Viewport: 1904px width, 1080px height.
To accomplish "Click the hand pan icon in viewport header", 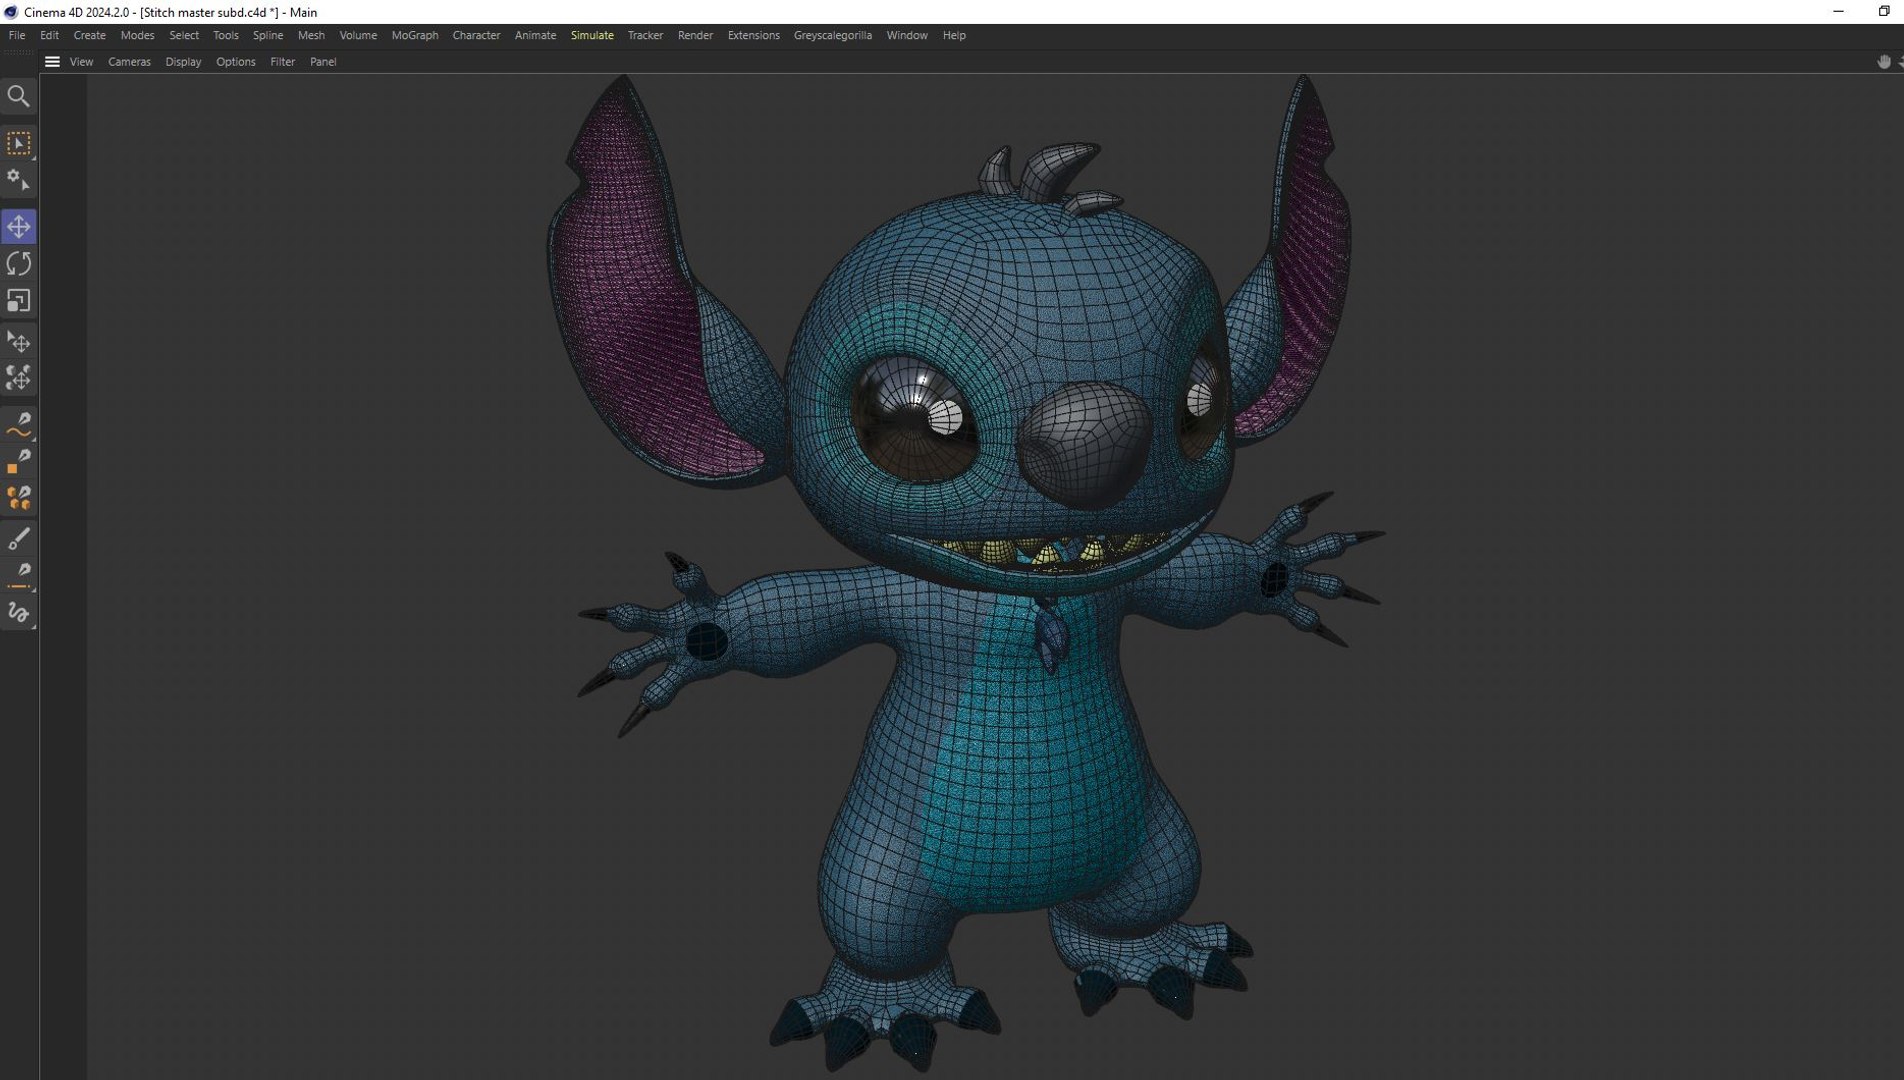I will click(x=1883, y=62).
